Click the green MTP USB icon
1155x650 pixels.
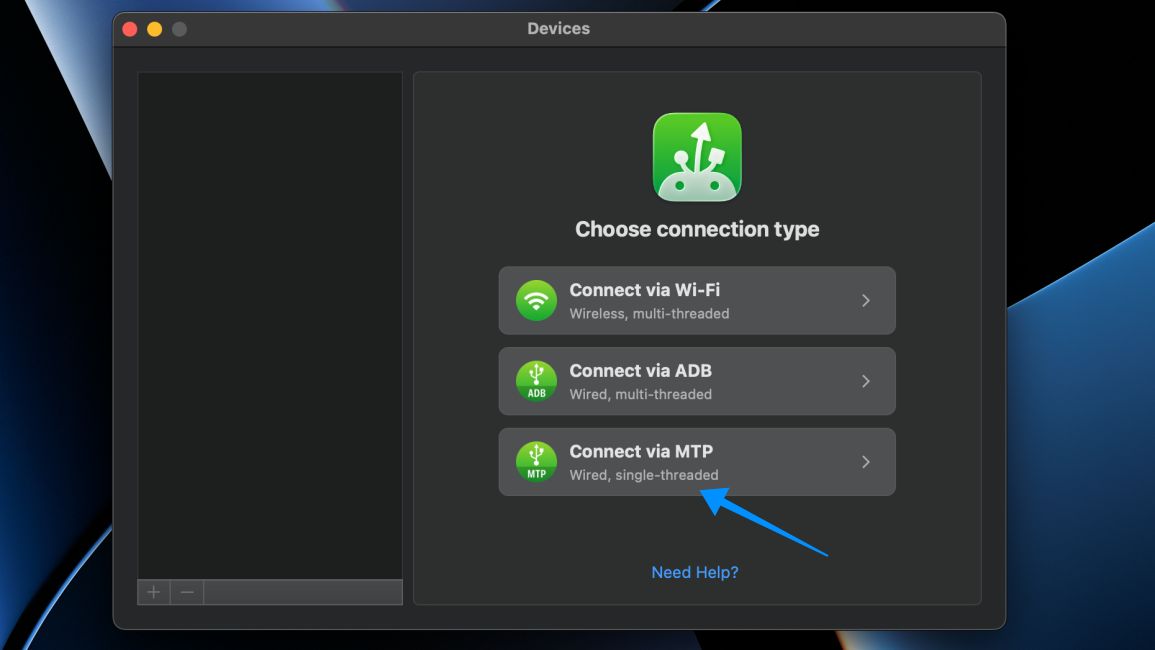point(536,462)
